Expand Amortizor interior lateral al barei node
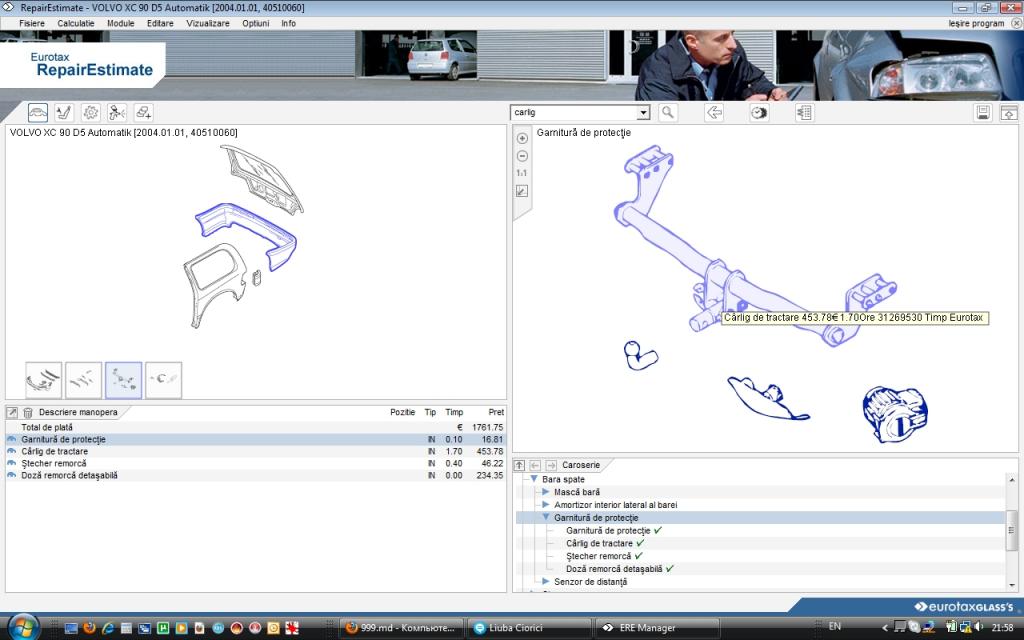The height and width of the screenshot is (640, 1024). [546, 504]
